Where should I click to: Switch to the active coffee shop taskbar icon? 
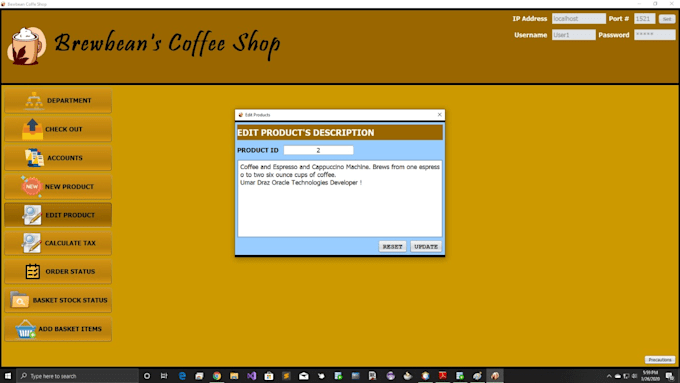pos(495,376)
